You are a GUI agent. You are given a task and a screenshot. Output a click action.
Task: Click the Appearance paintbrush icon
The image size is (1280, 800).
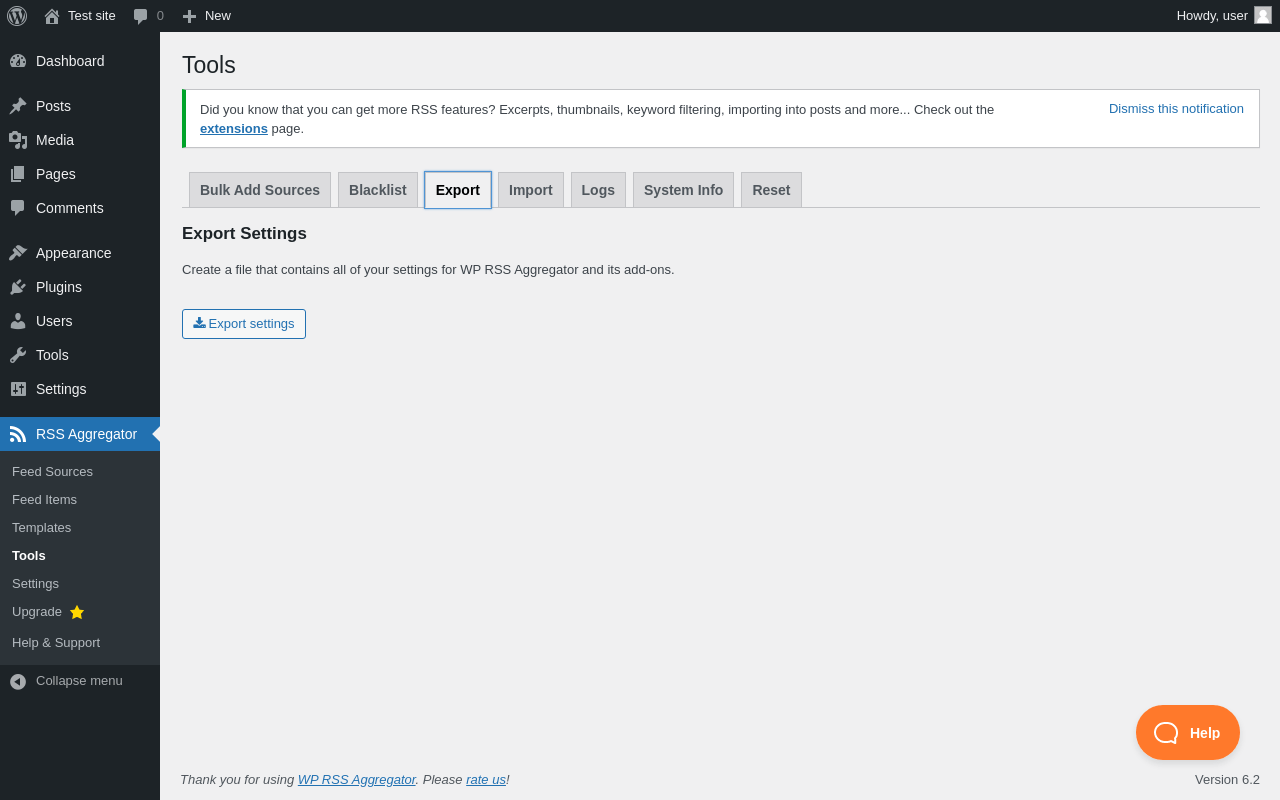(x=18, y=253)
